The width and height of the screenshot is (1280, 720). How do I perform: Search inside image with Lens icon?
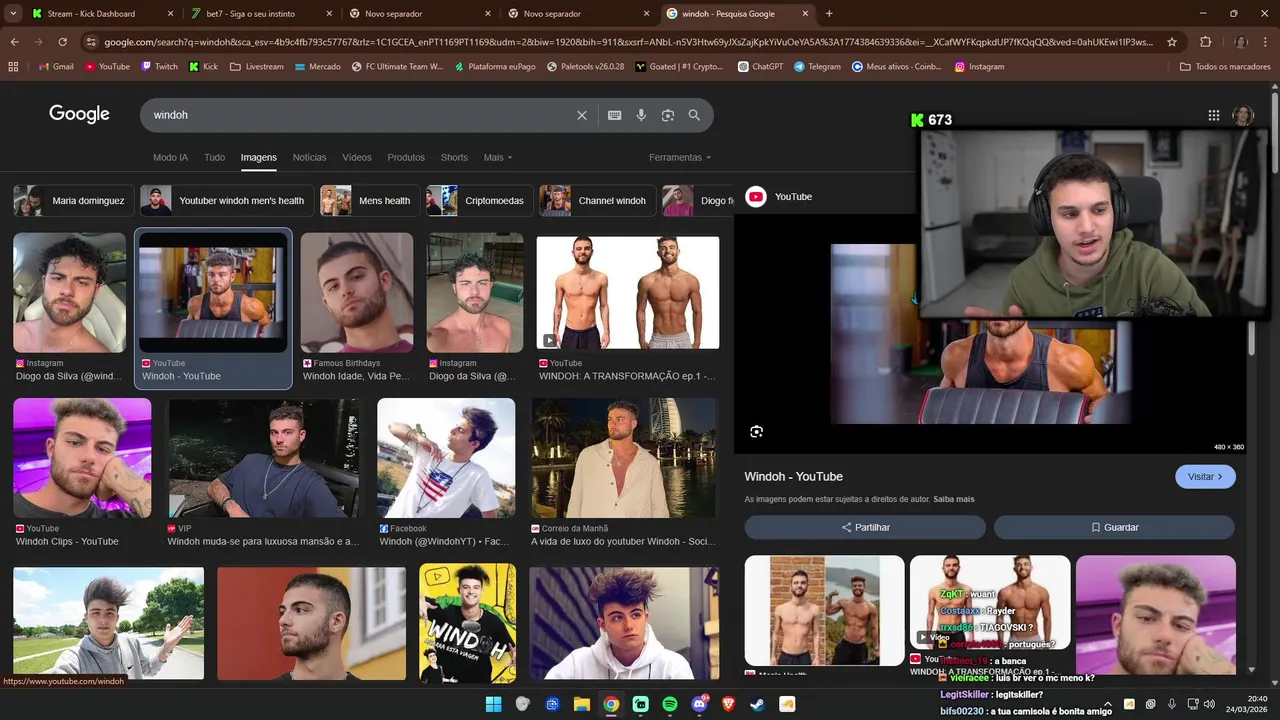point(757,432)
